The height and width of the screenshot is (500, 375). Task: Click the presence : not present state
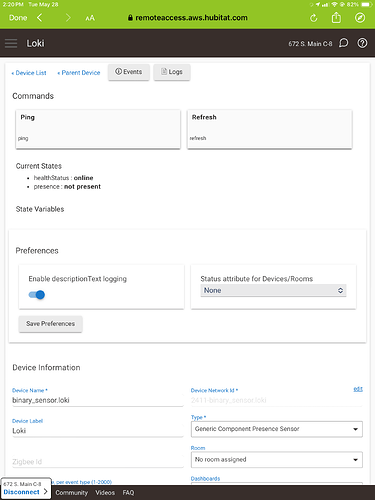[x=67, y=187]
